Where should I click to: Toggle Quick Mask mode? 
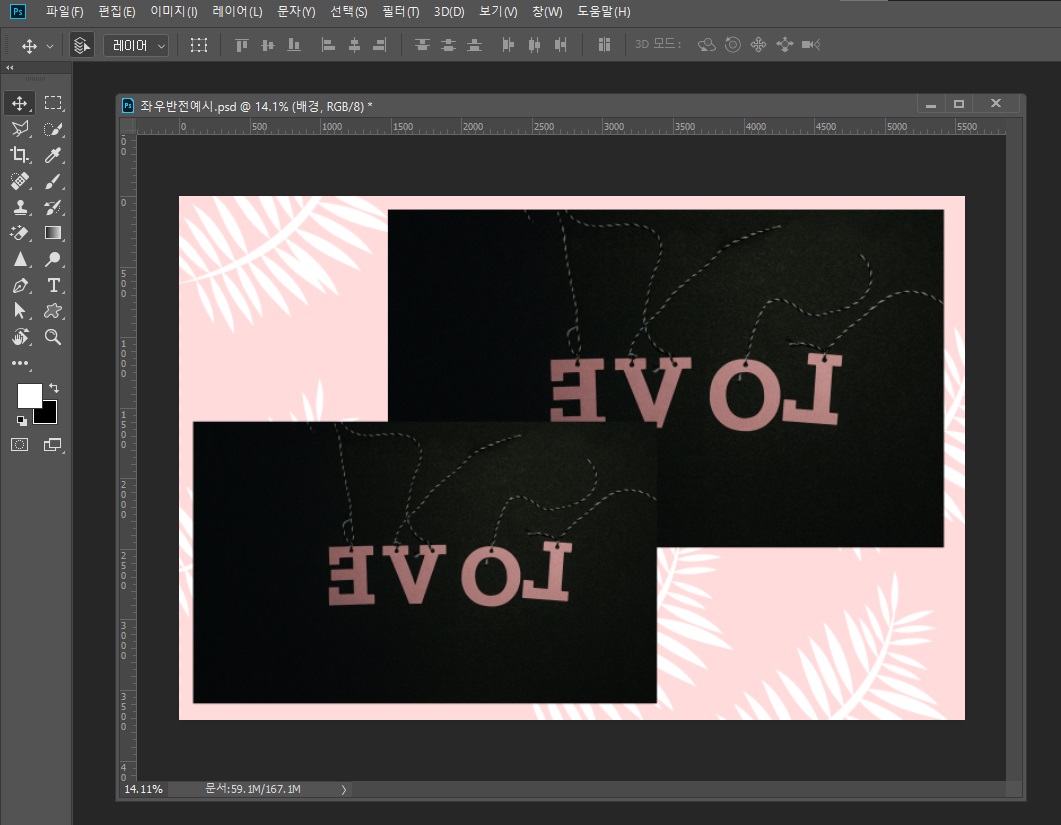point(20,445)
